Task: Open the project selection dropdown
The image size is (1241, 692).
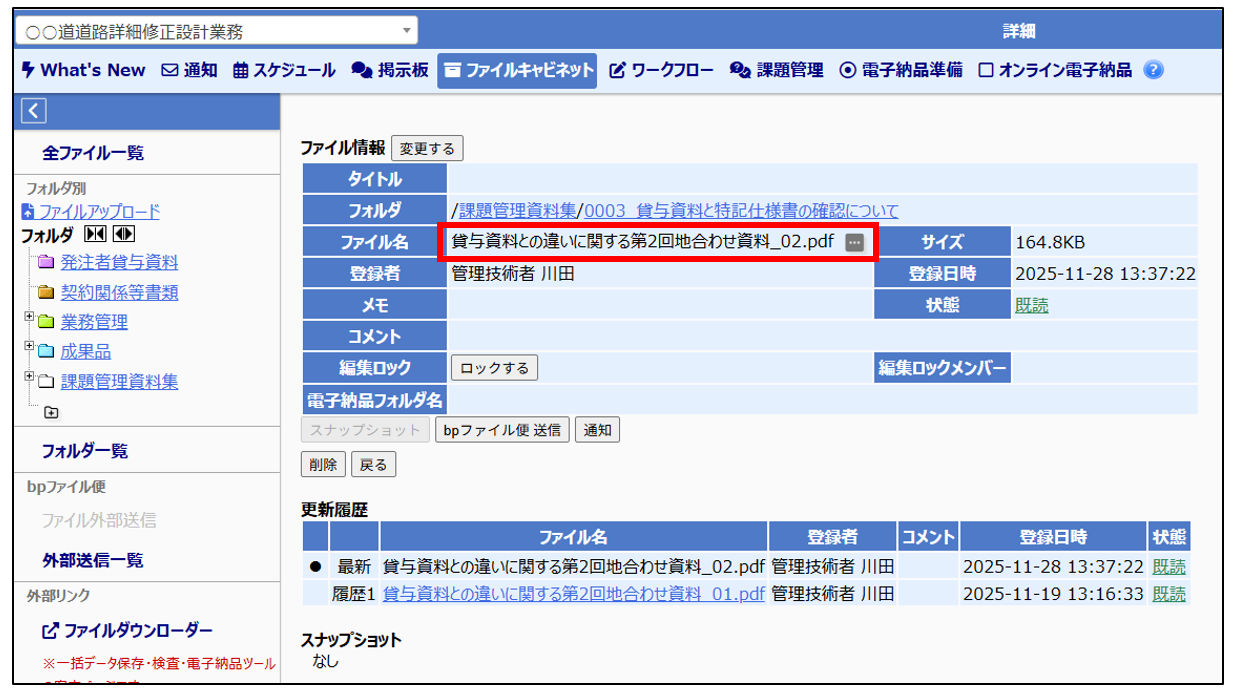Action: (216, 31)
